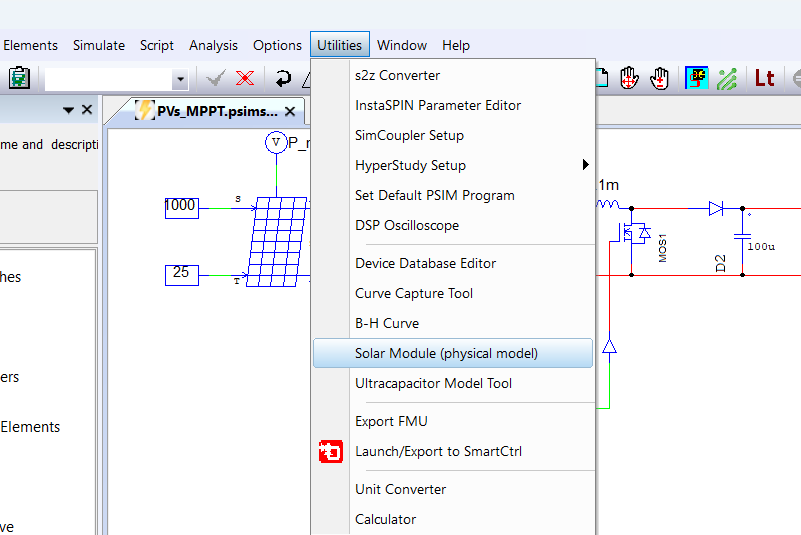
Task: Click the D2 label in schematic
Action: (720, 264)
